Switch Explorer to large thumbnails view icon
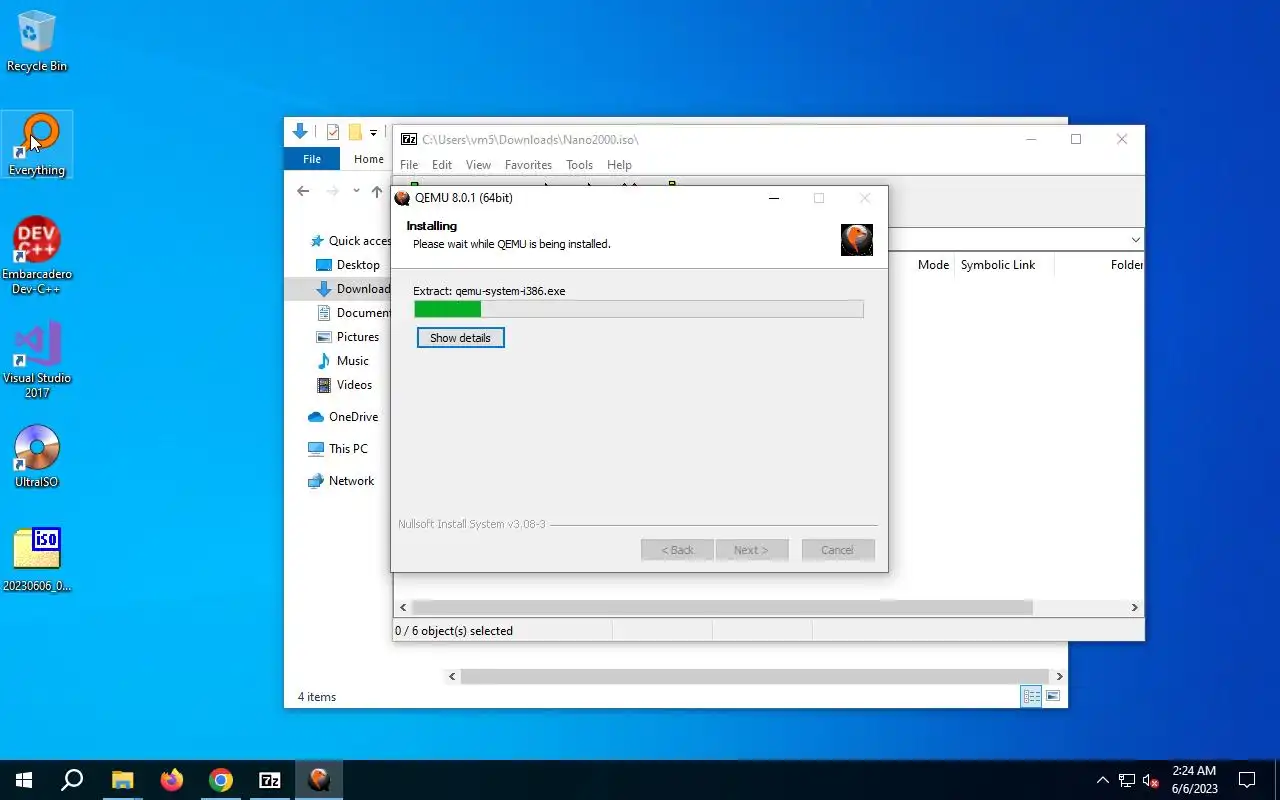The width and height of the screenshot is (1280, 800). (1053, 696)
